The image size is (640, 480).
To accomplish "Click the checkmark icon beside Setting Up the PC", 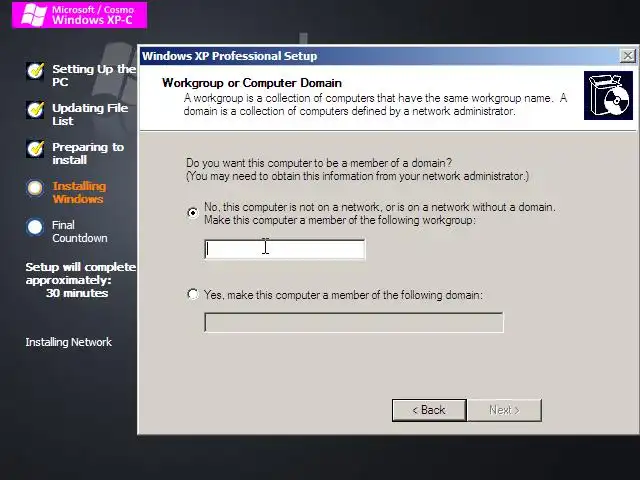I will (x=36, y=71).
